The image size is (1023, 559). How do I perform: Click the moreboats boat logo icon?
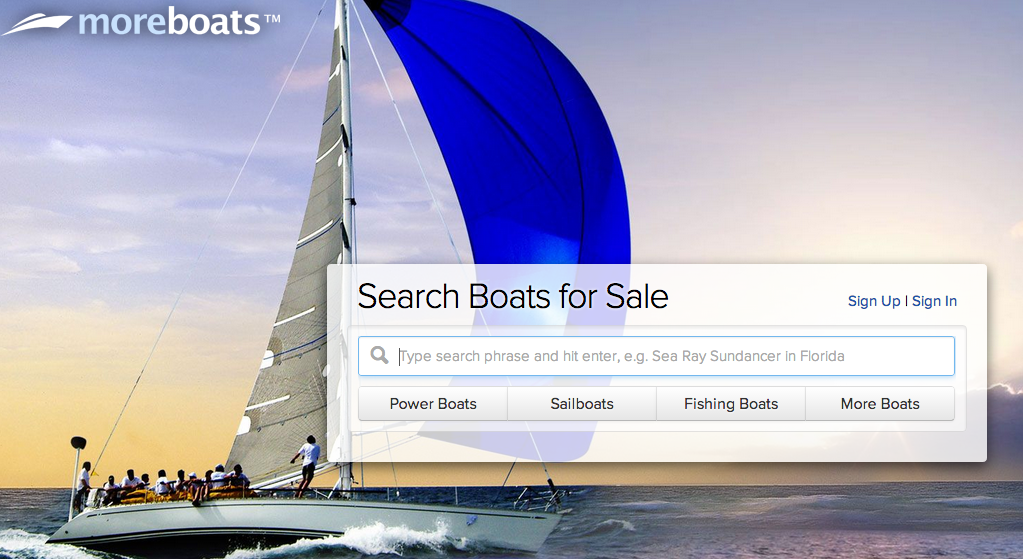pos(38,23)
